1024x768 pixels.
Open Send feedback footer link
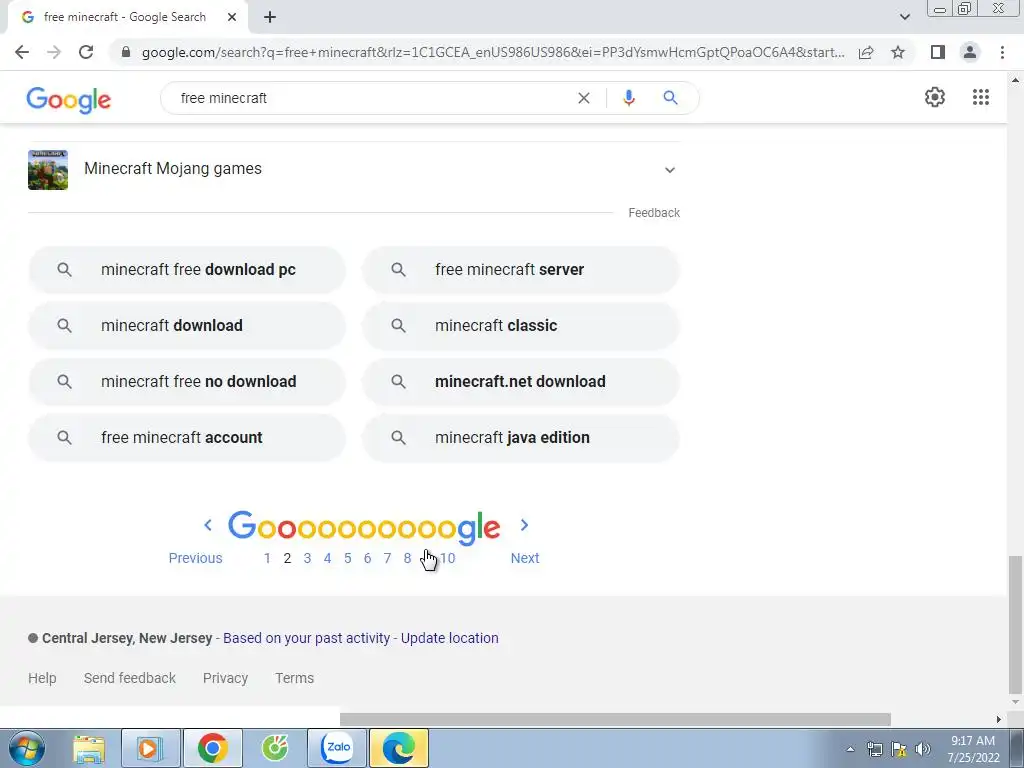click(129, 678)
